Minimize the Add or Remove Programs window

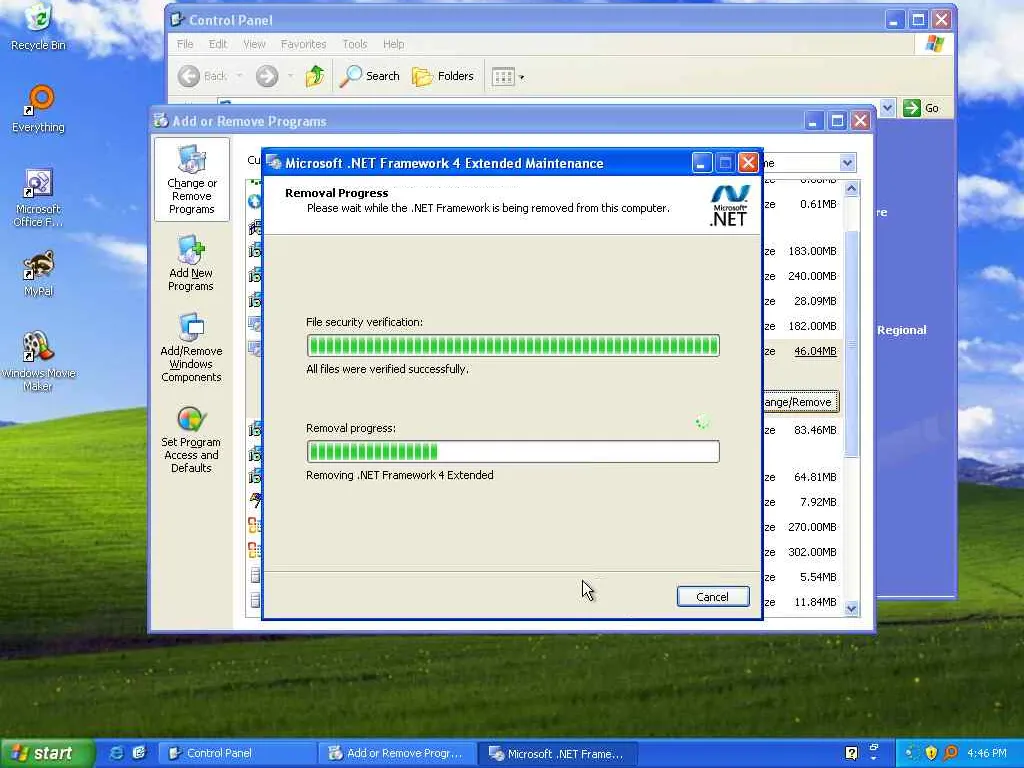click(x=813, y=121)
